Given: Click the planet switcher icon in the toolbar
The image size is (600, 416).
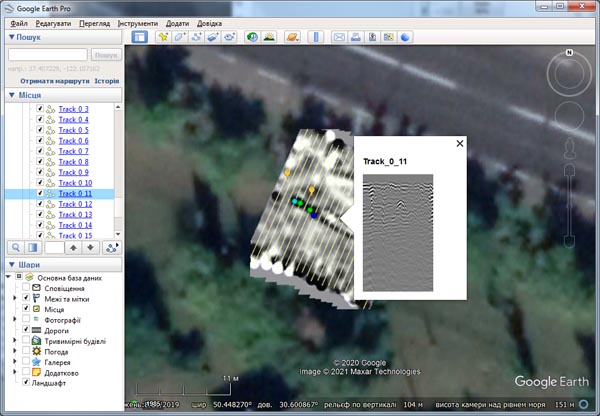Looking at the screenshot, I should tap(292, 38).
